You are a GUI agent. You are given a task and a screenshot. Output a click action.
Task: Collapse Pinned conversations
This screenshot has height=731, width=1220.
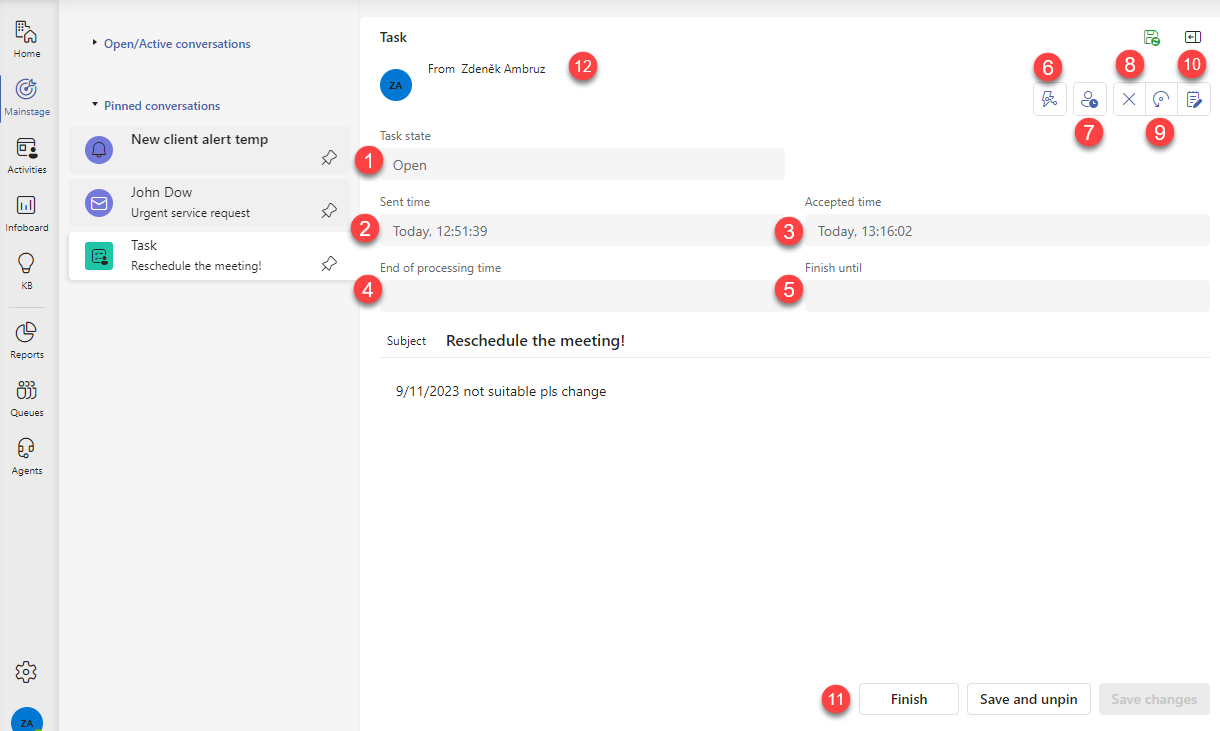pyautogui.click(x=155, y=106)
